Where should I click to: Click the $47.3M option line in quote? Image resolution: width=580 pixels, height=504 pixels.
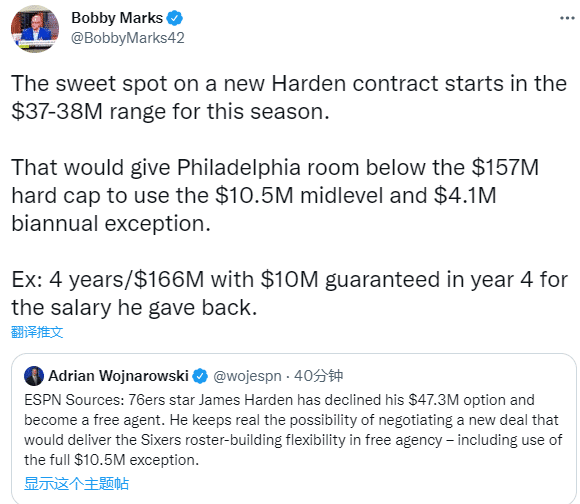click(x=279, y=400)
